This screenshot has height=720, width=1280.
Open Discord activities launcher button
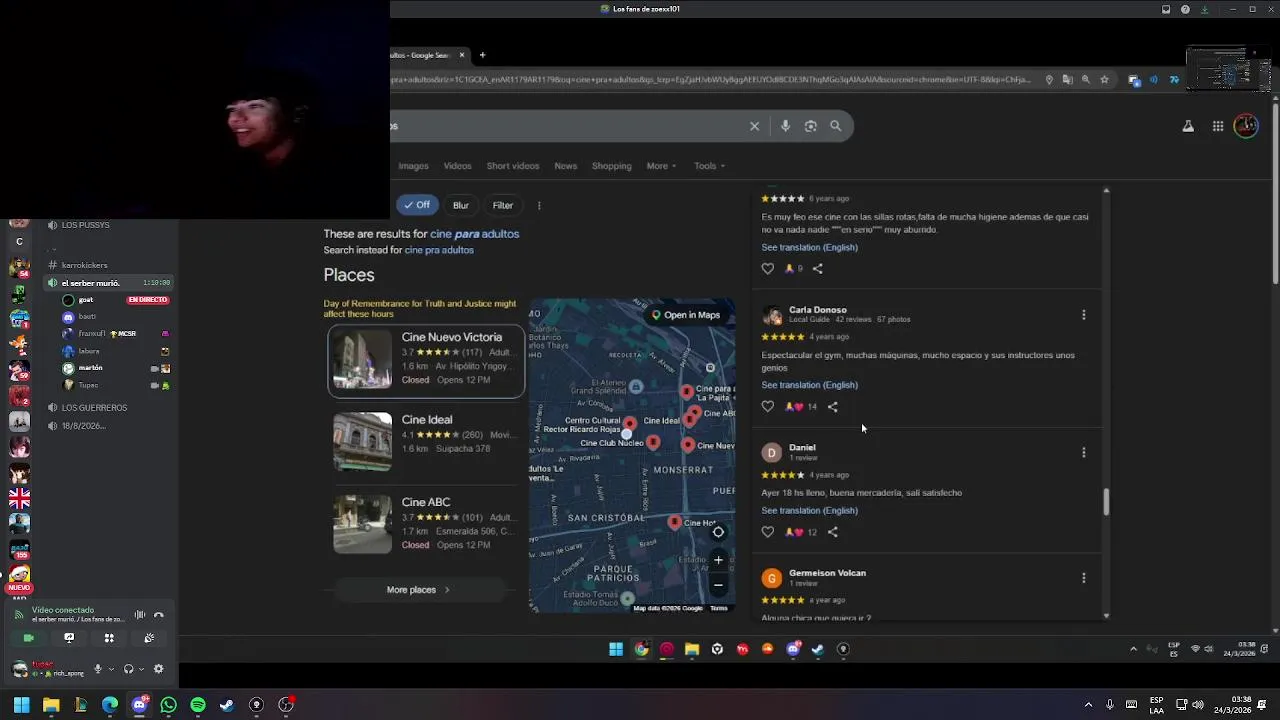(x=109, y=638)
